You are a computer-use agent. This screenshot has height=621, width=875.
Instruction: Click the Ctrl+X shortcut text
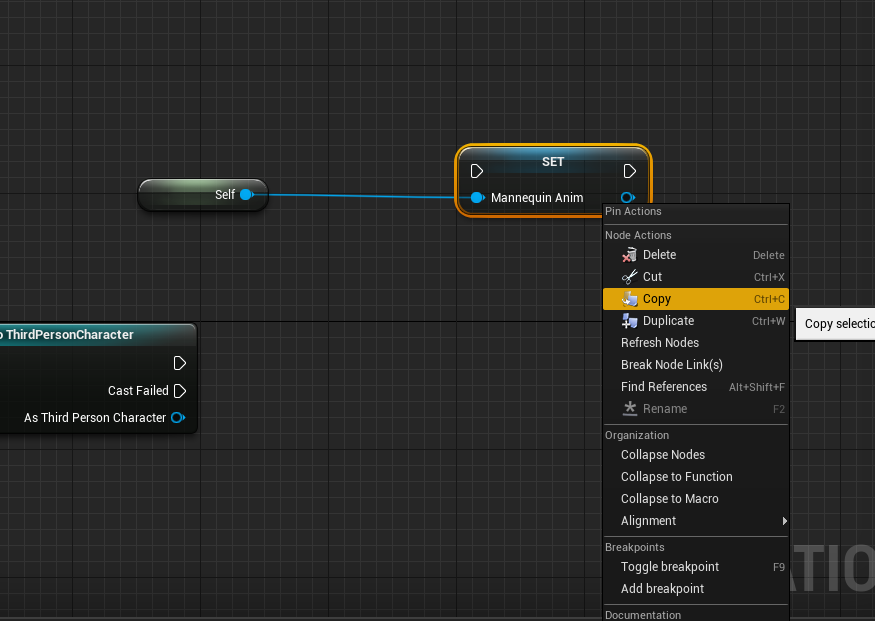click(x=769, y=277)
